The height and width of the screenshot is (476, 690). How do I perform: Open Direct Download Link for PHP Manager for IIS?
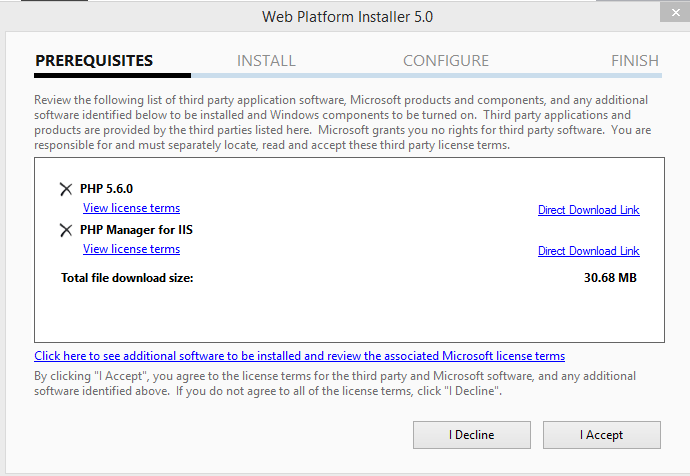tap(588, 251)
